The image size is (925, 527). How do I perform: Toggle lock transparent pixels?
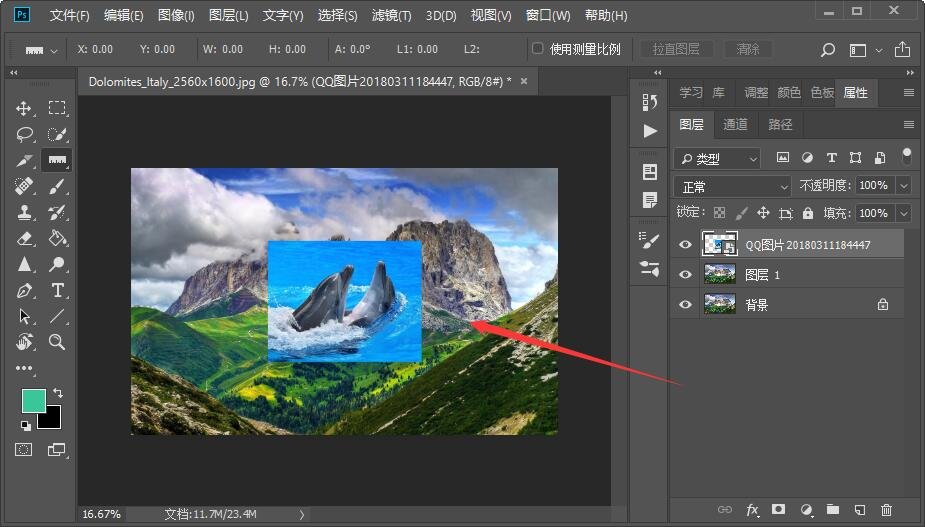click(719, 213)
